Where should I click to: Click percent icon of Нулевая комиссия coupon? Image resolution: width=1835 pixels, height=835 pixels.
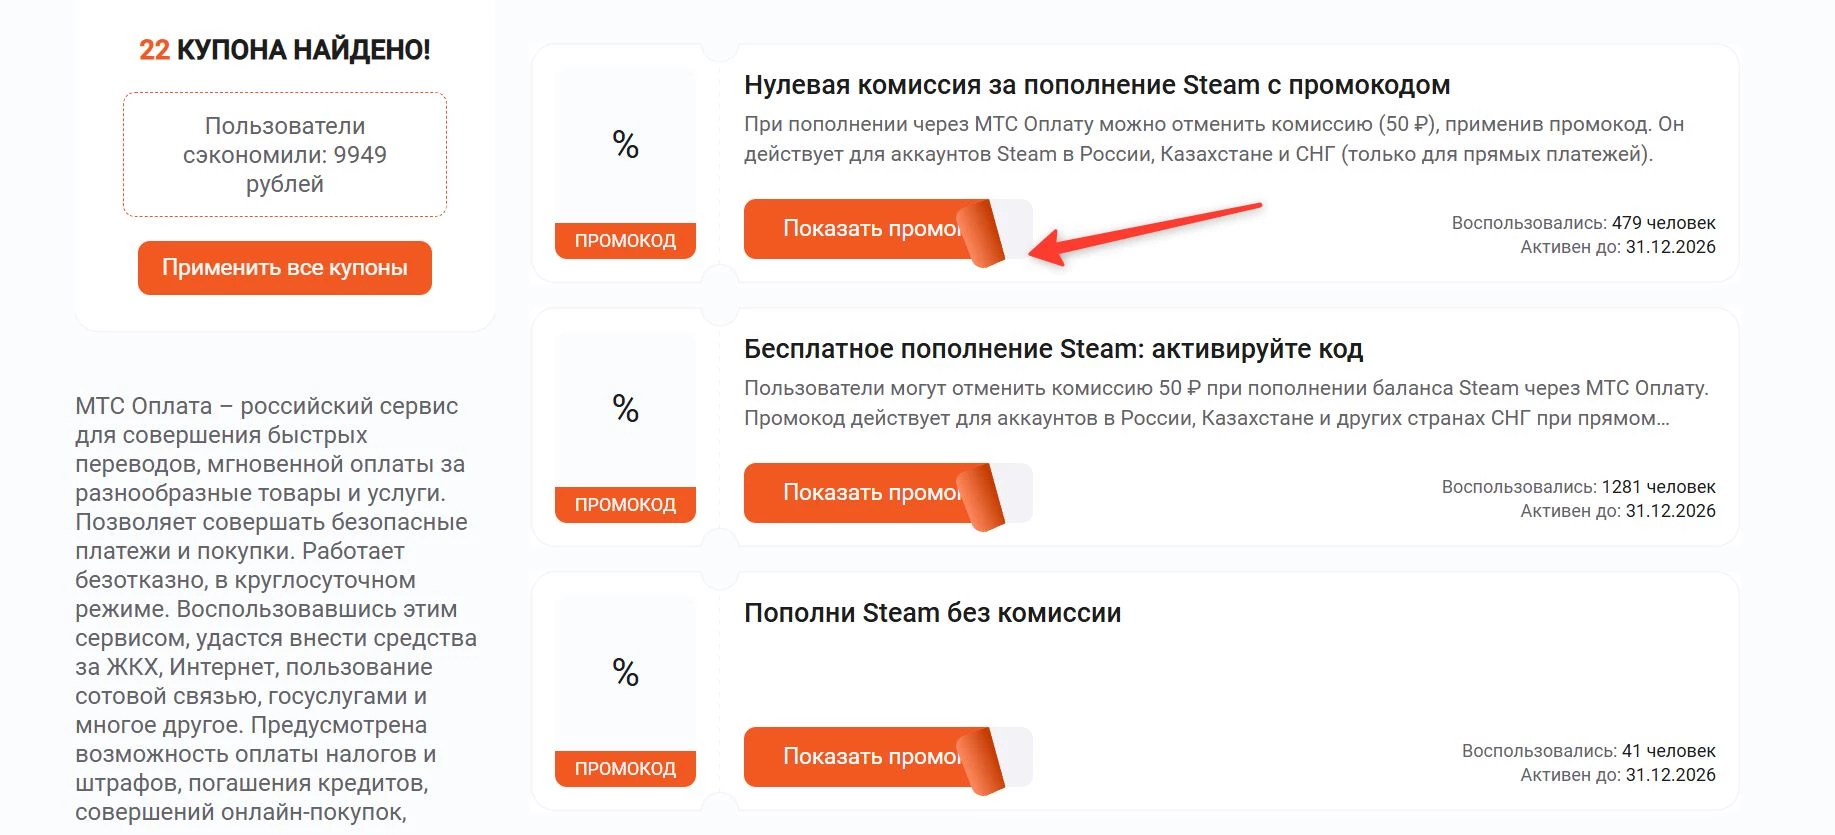point(625,145)
